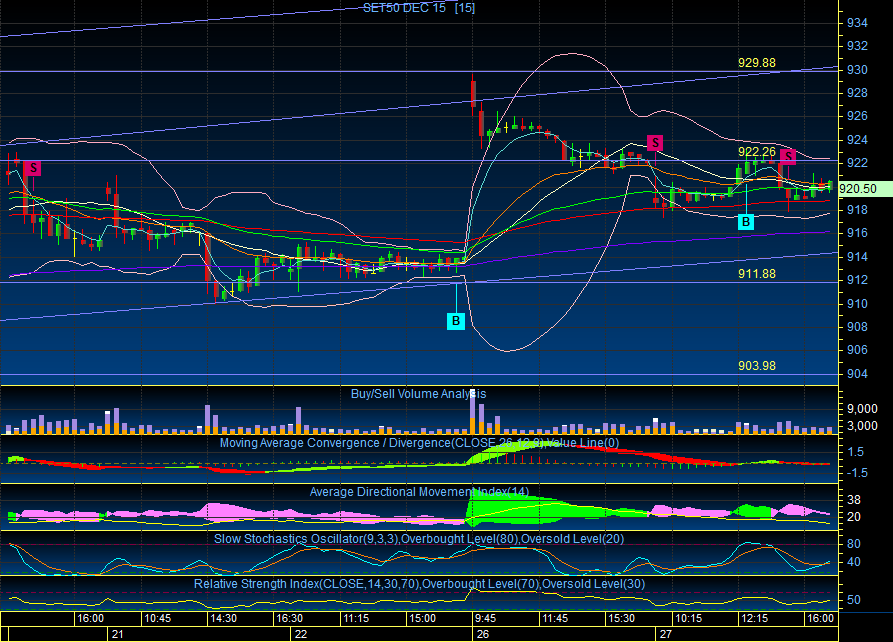Select the date 27 label on date axis

pos(665,634)
